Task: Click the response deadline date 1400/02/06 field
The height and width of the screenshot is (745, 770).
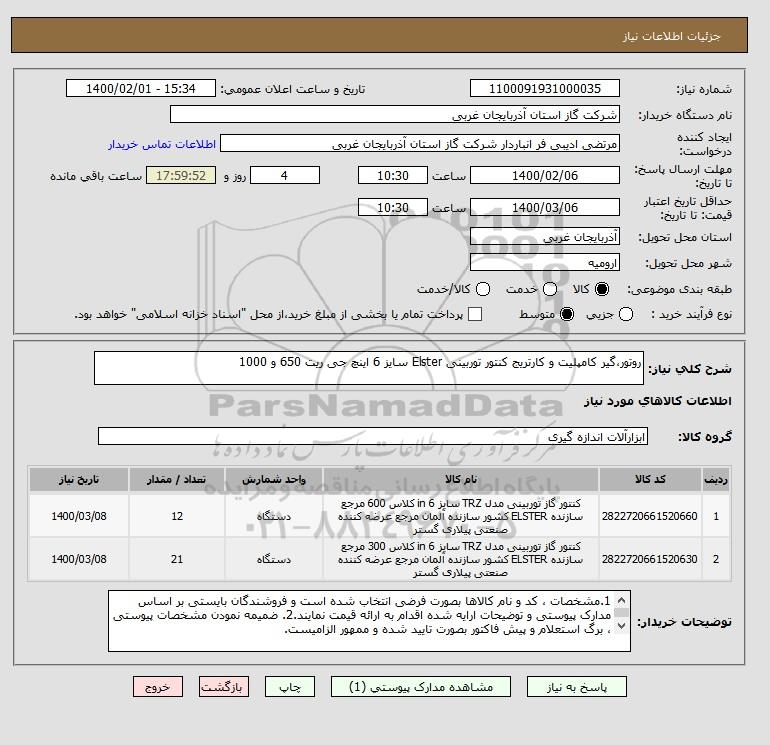Action: tap(545, 175)
